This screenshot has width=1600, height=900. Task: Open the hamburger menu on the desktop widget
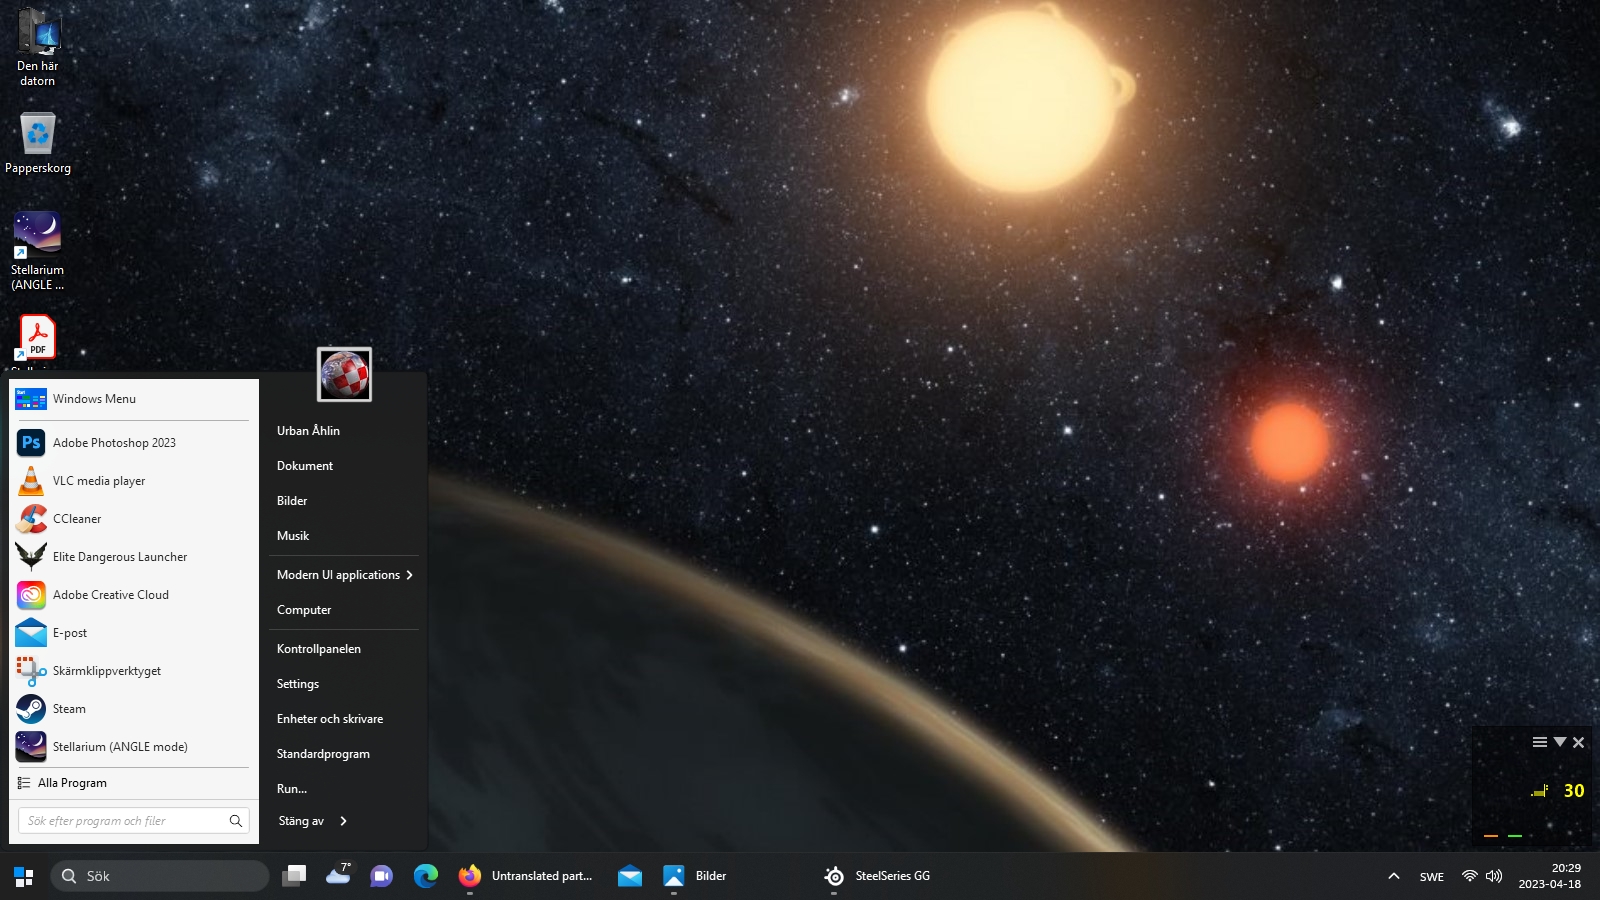tap(1540, 742)
